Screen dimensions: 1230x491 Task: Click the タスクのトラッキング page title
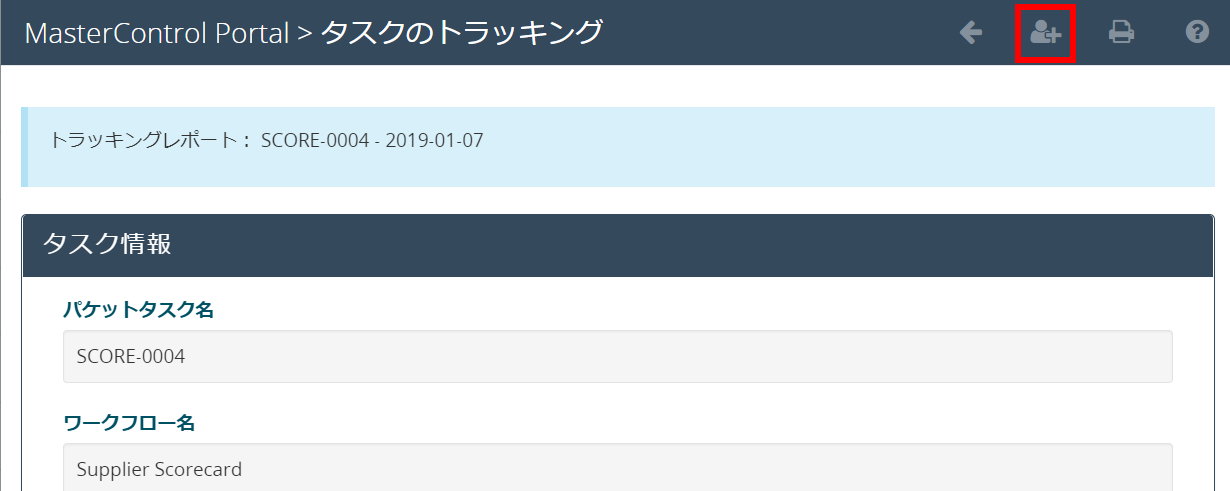click(x=462, y=33)
